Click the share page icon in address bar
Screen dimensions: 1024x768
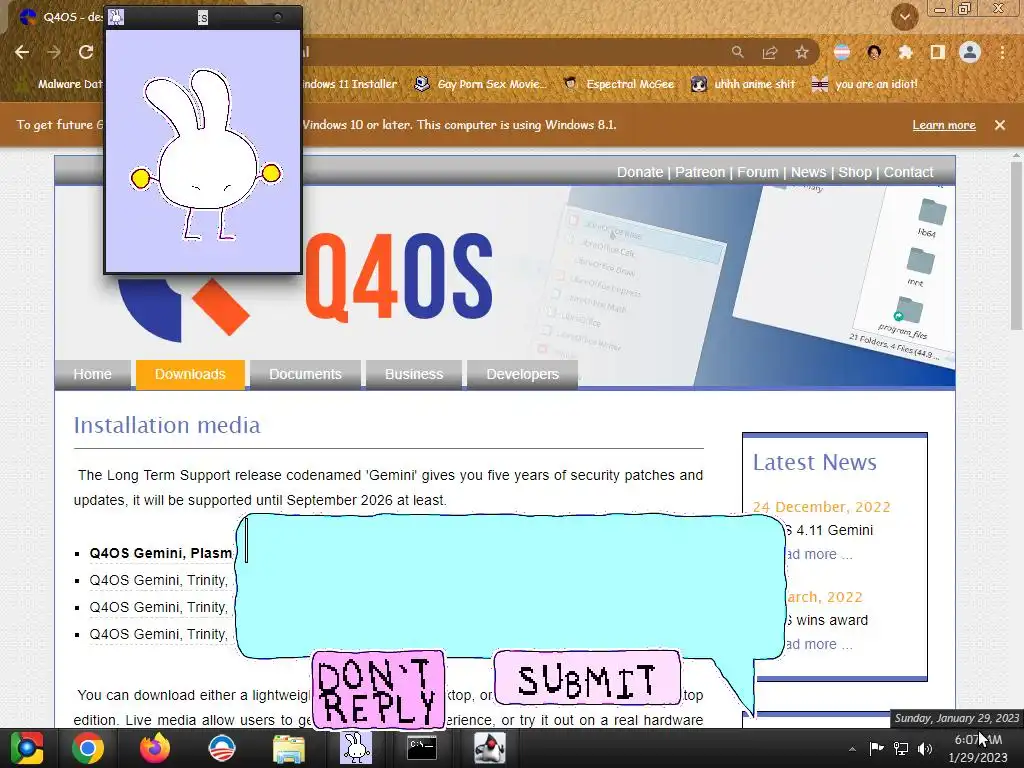(770, 52)
